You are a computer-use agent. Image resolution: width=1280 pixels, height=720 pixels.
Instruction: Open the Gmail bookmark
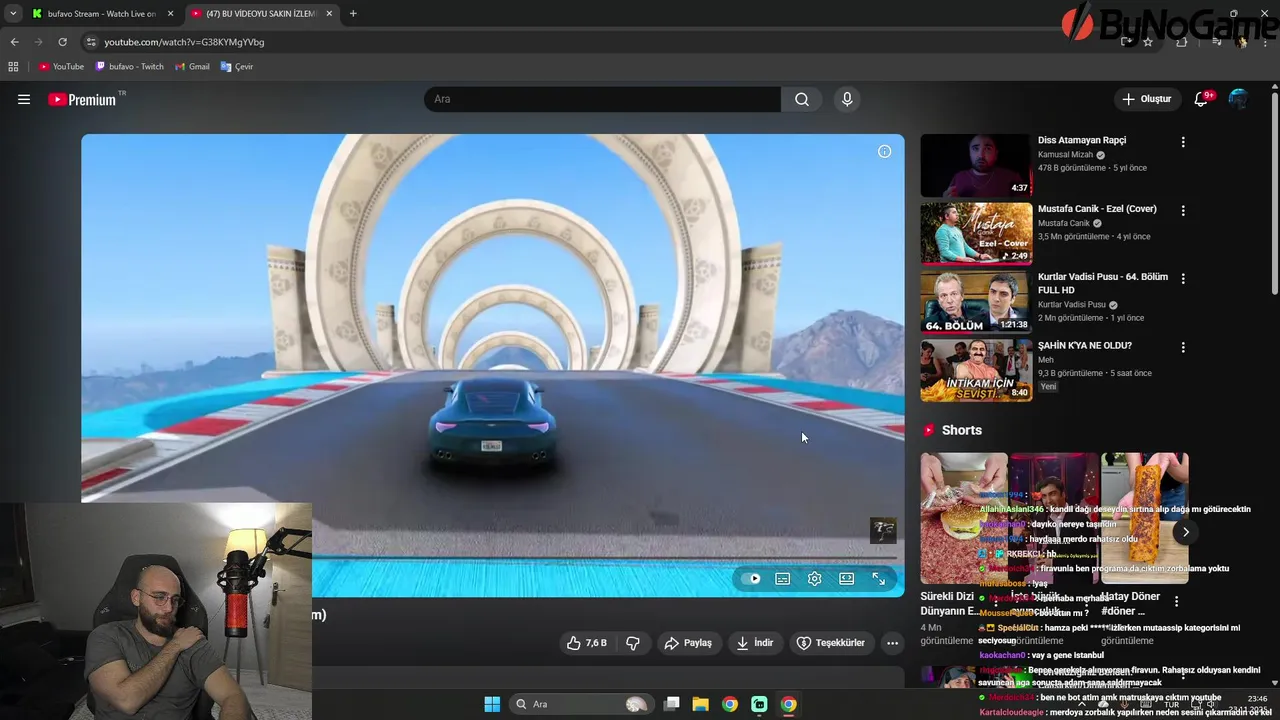(192, 67)
